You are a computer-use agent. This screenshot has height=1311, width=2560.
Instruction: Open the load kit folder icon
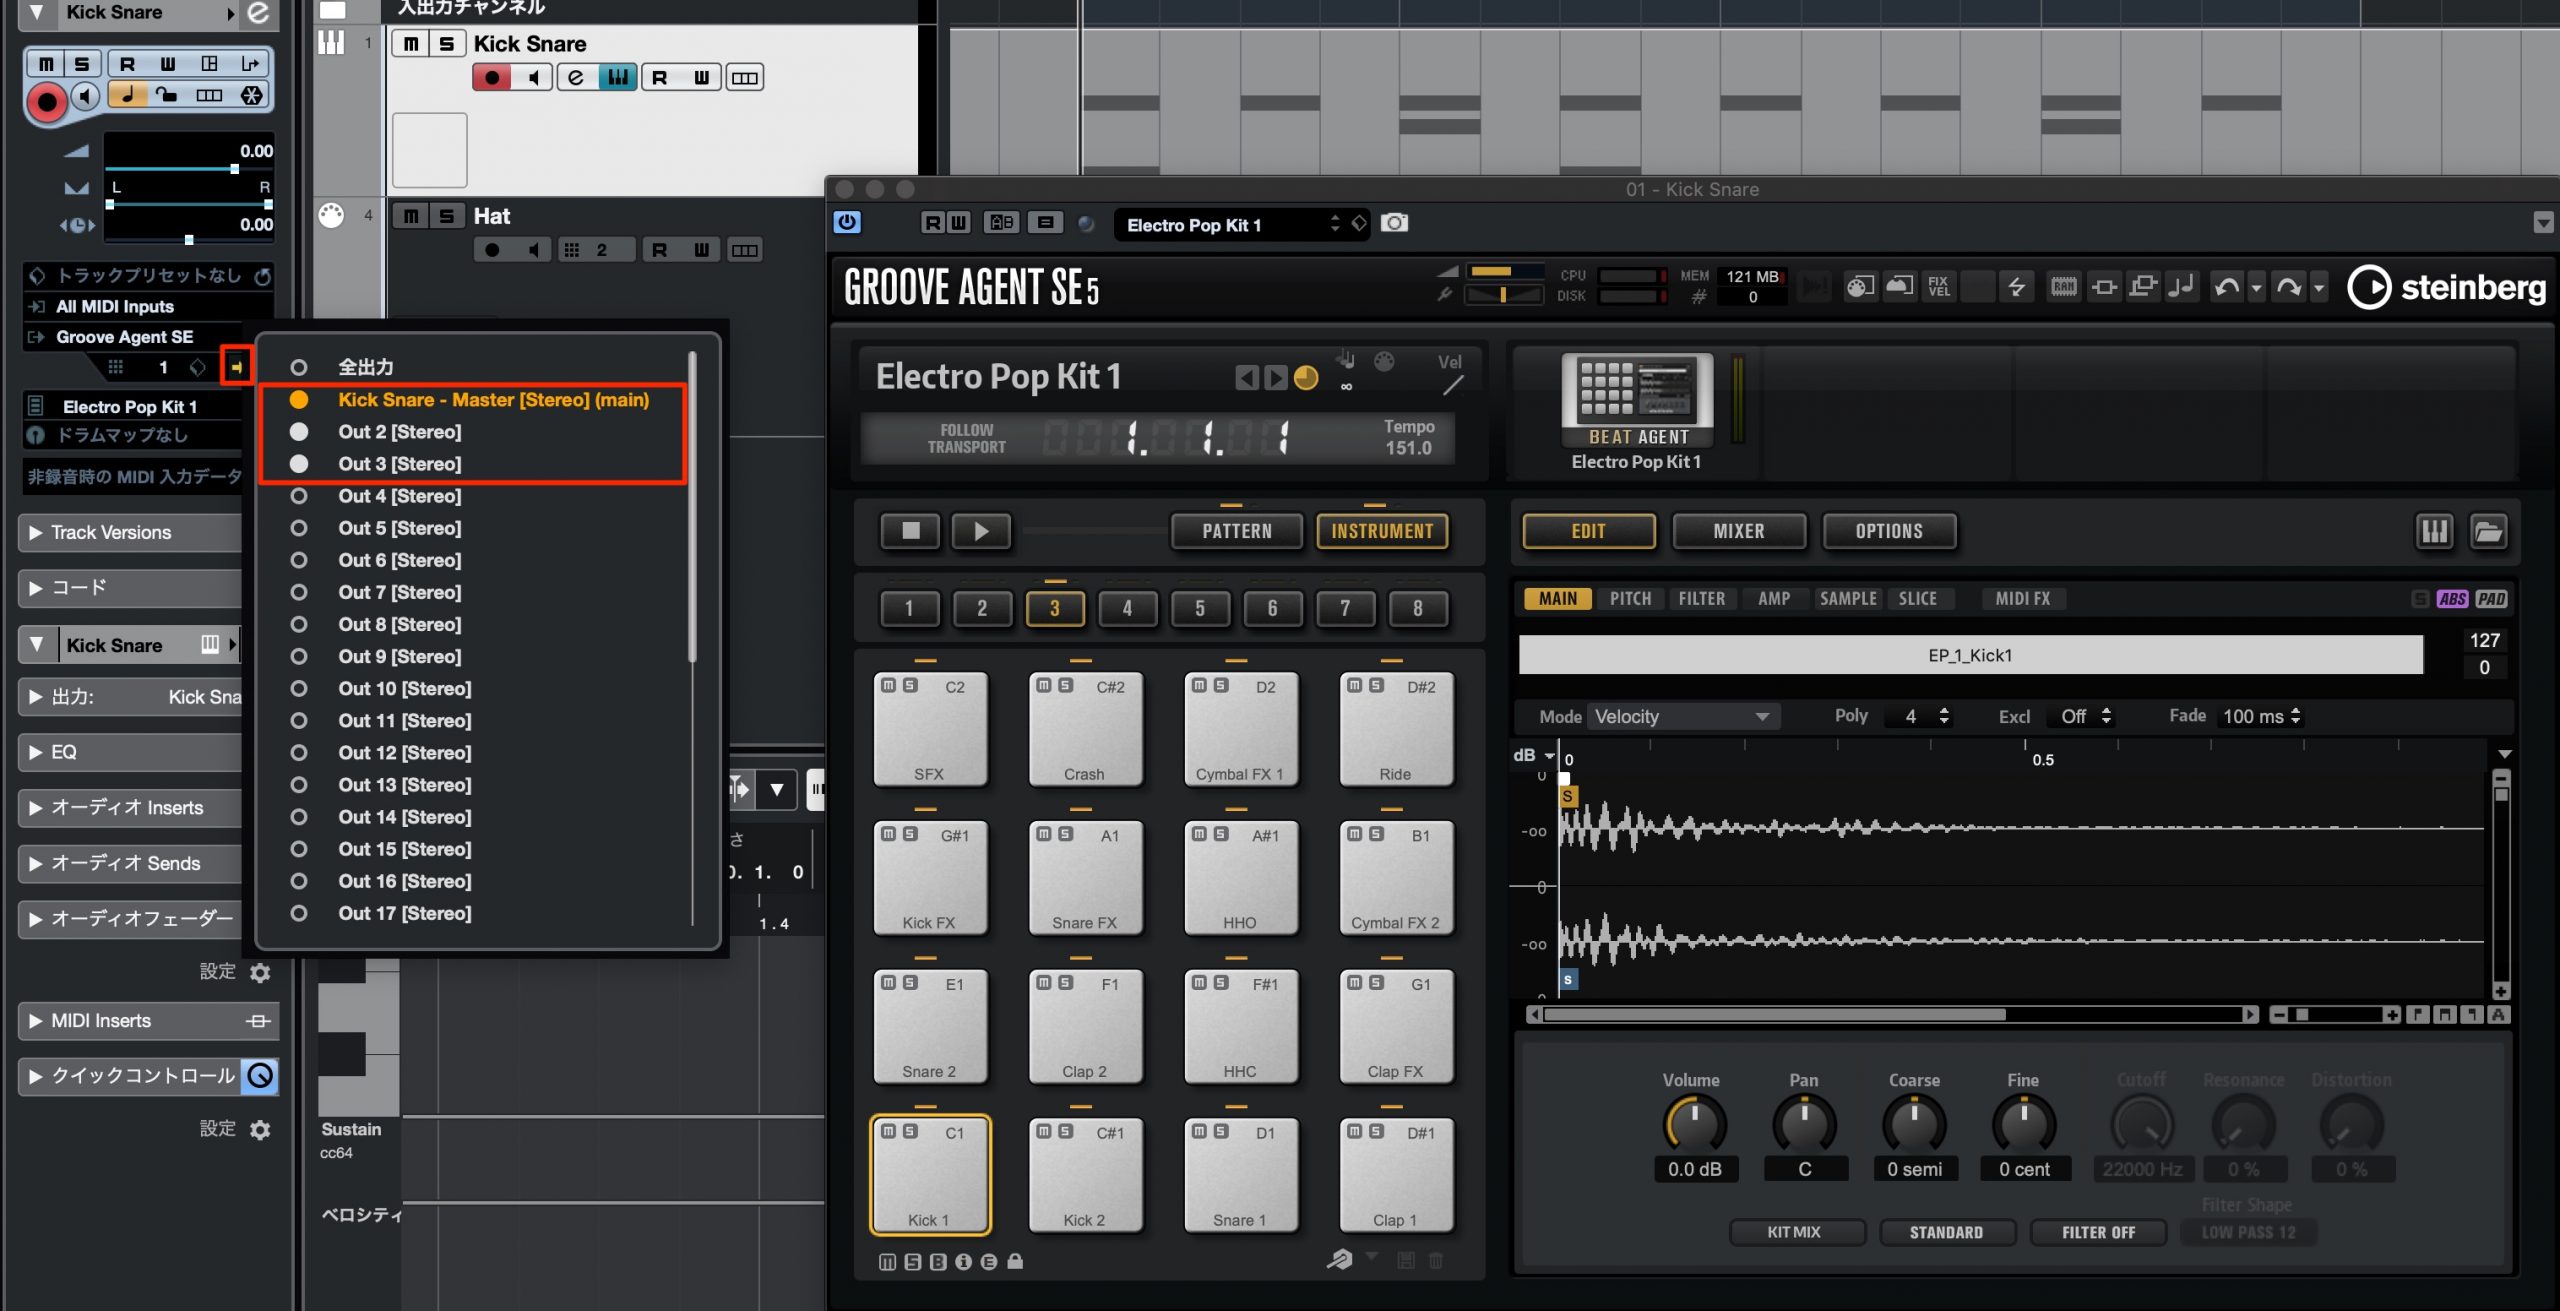(x=2488, y=531)
